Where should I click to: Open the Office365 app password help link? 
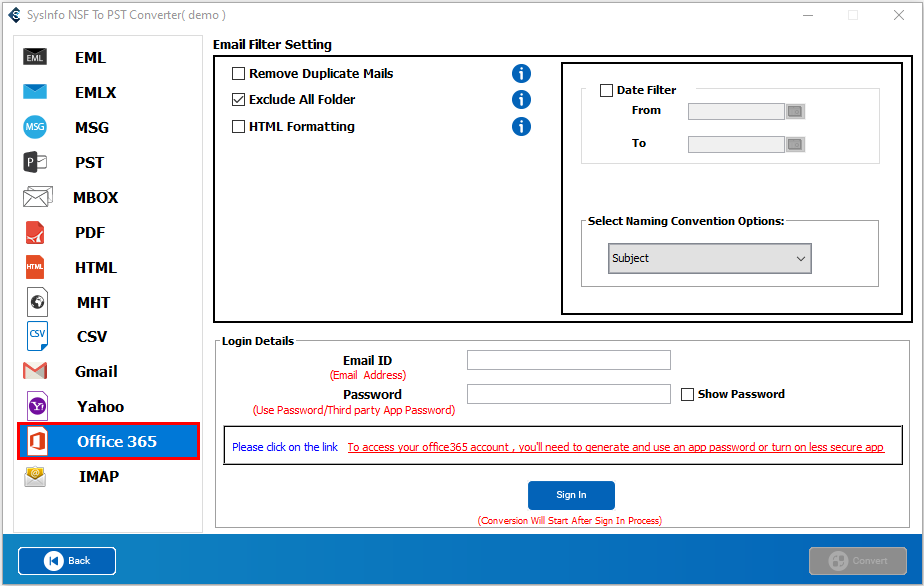(615, 447)
